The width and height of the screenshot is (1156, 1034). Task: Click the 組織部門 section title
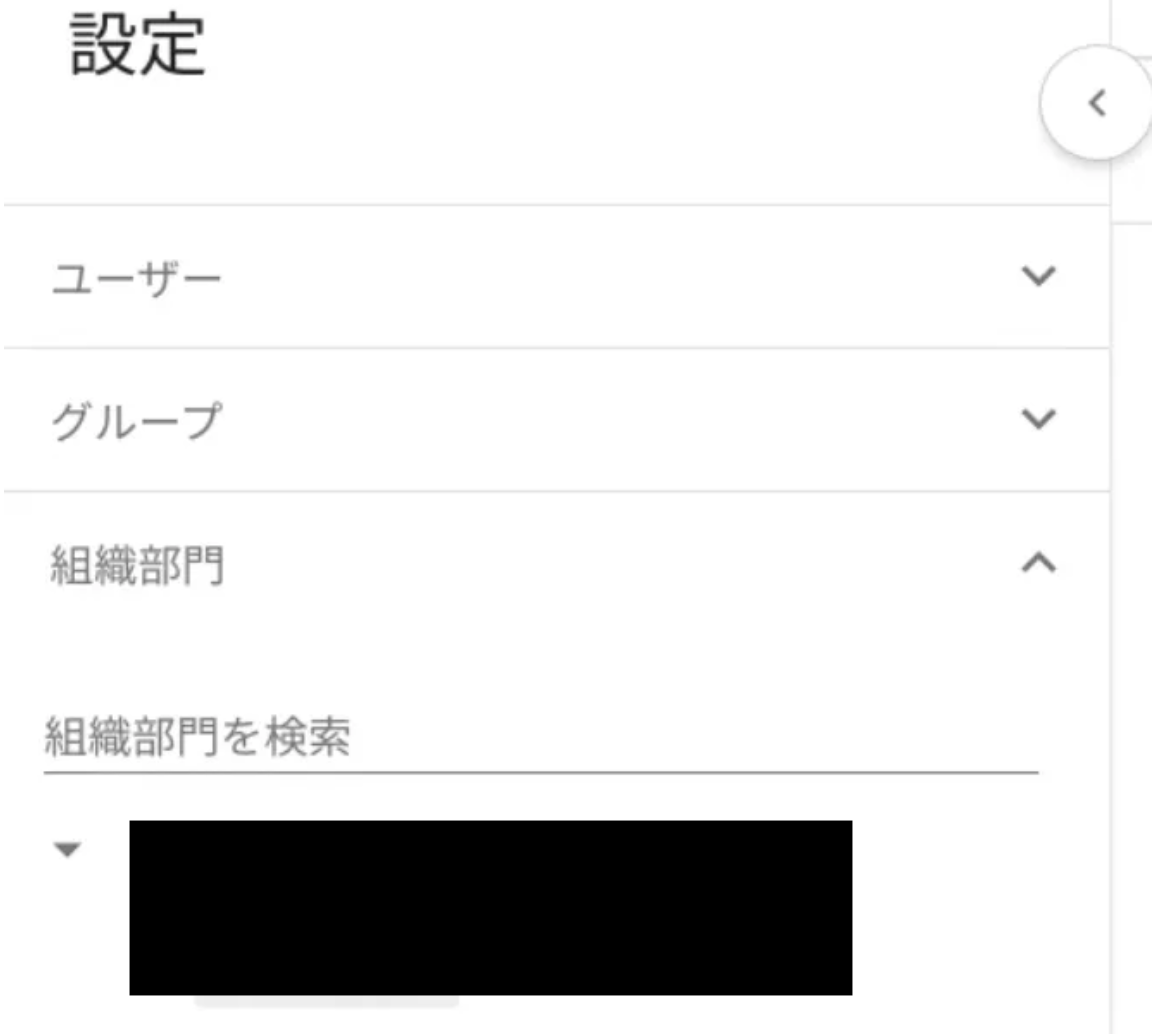tap(136, 565)
